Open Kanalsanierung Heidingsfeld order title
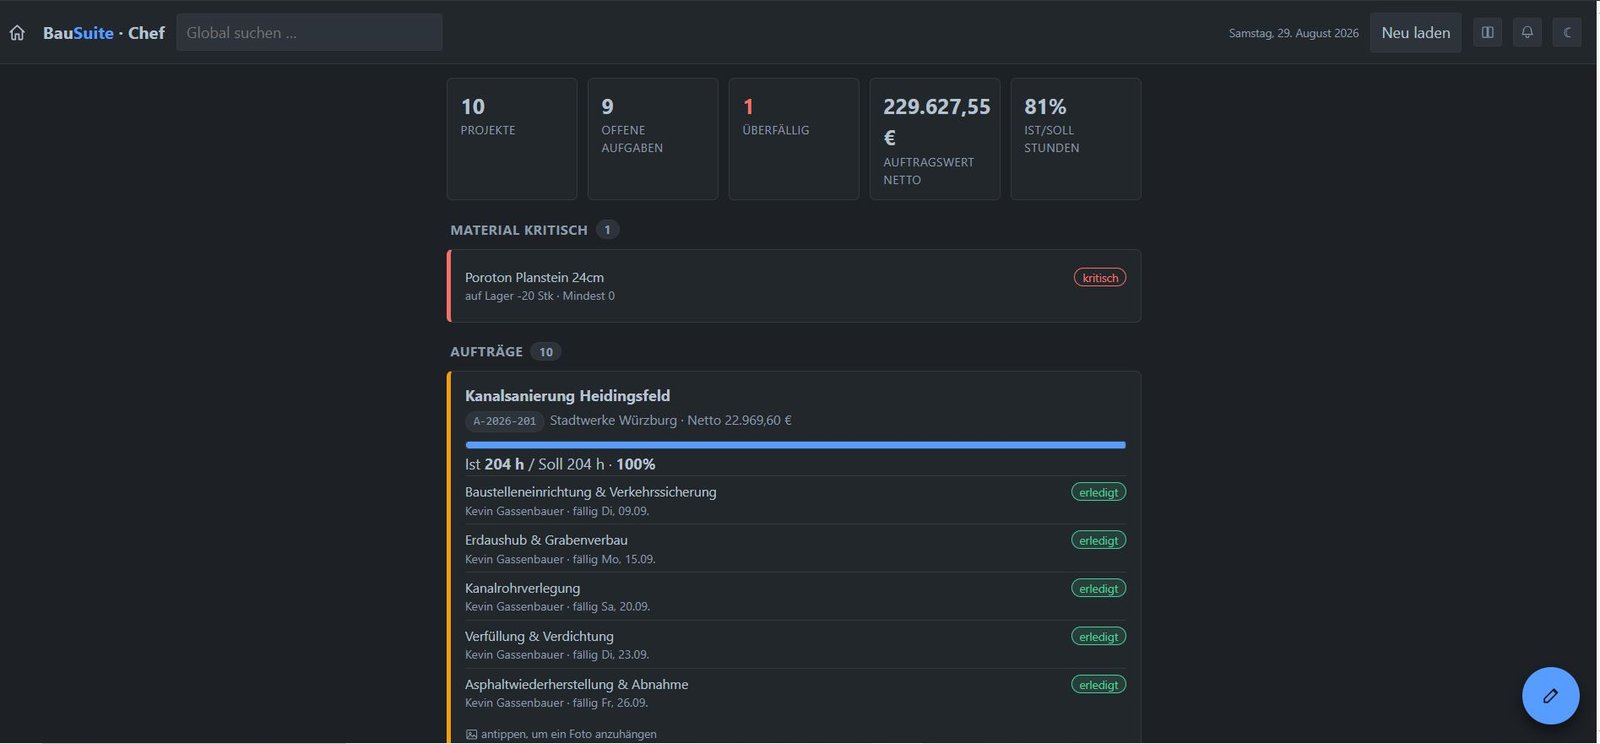The width and height of the screenshot is (1600, 744). 567,396
